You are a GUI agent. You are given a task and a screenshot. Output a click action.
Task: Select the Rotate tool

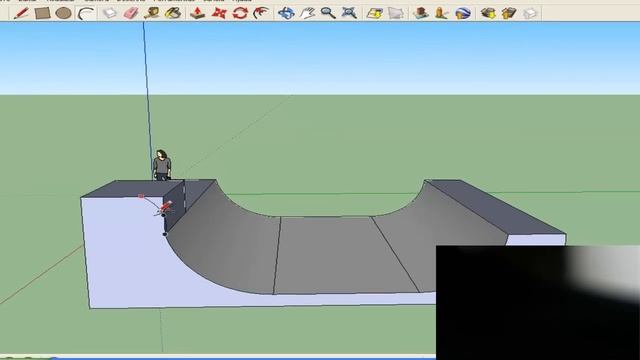point(240,13)
